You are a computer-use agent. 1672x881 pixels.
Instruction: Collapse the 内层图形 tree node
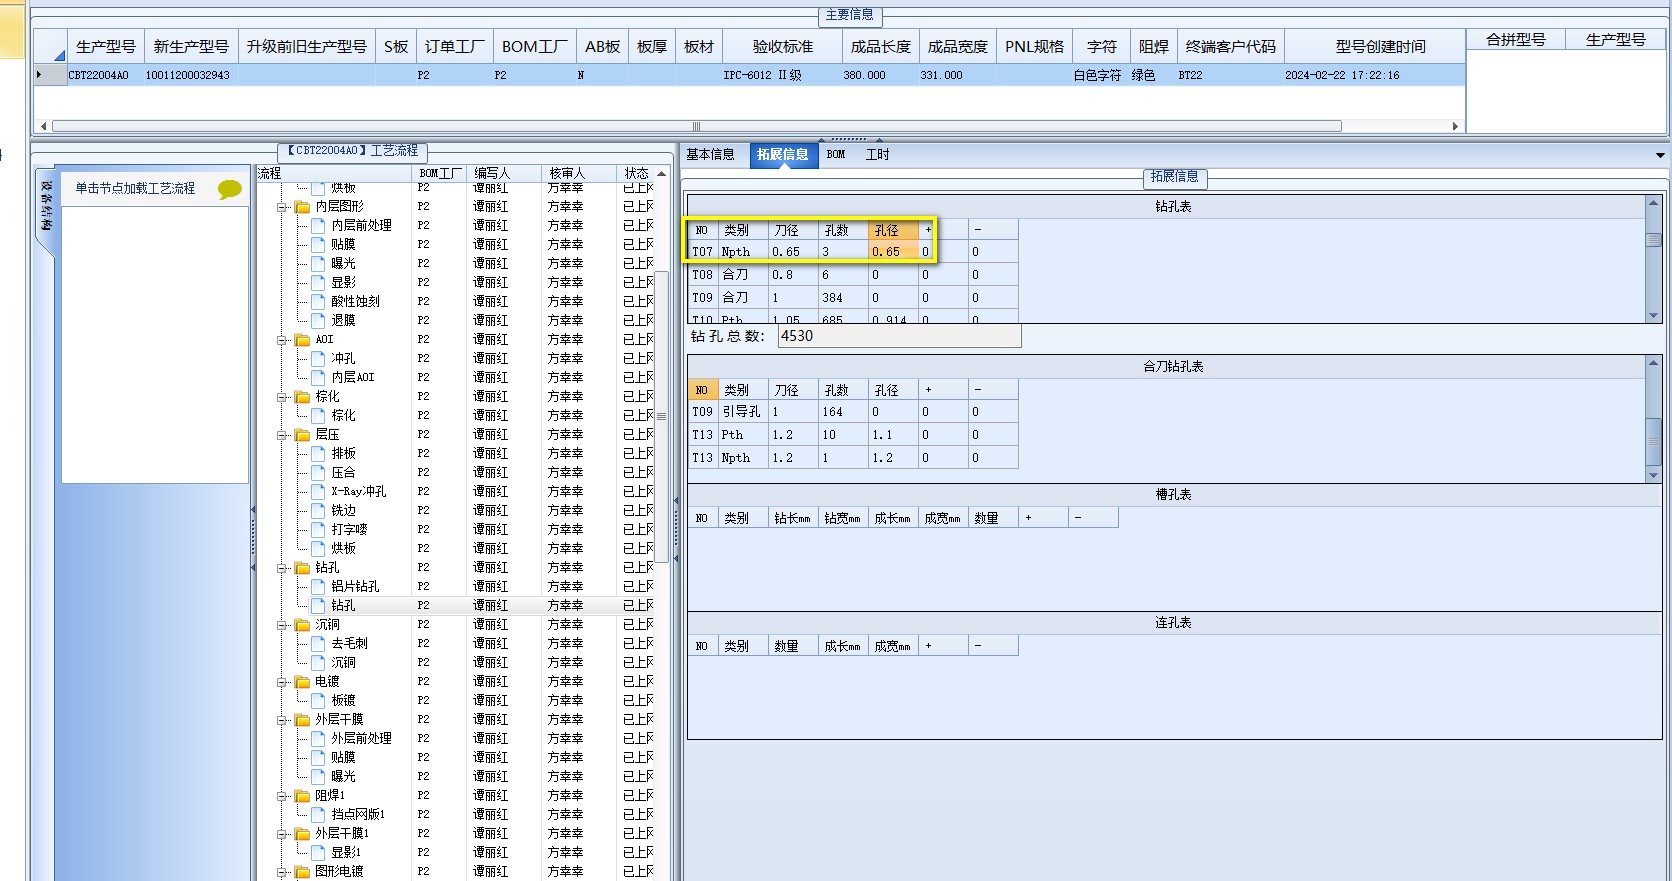(x=283, y=207)
